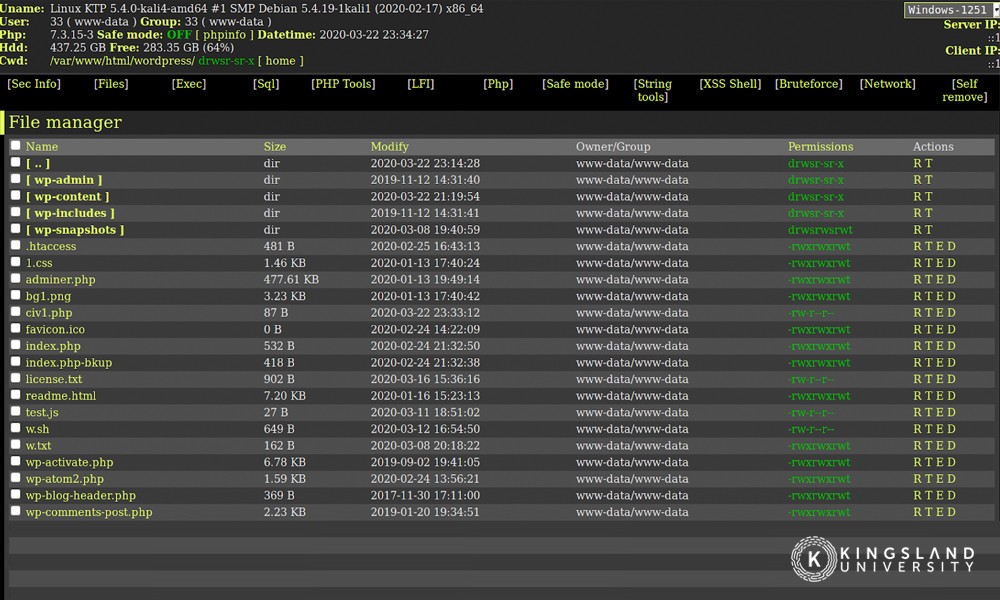
Task: Toggle the select-all checkbox beside Name
Action: 15,145
